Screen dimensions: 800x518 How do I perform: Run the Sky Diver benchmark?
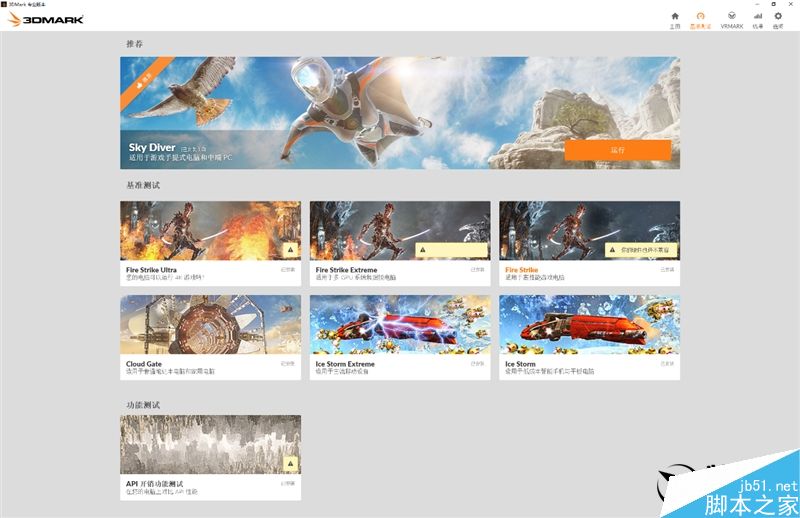tap(617, 150)
